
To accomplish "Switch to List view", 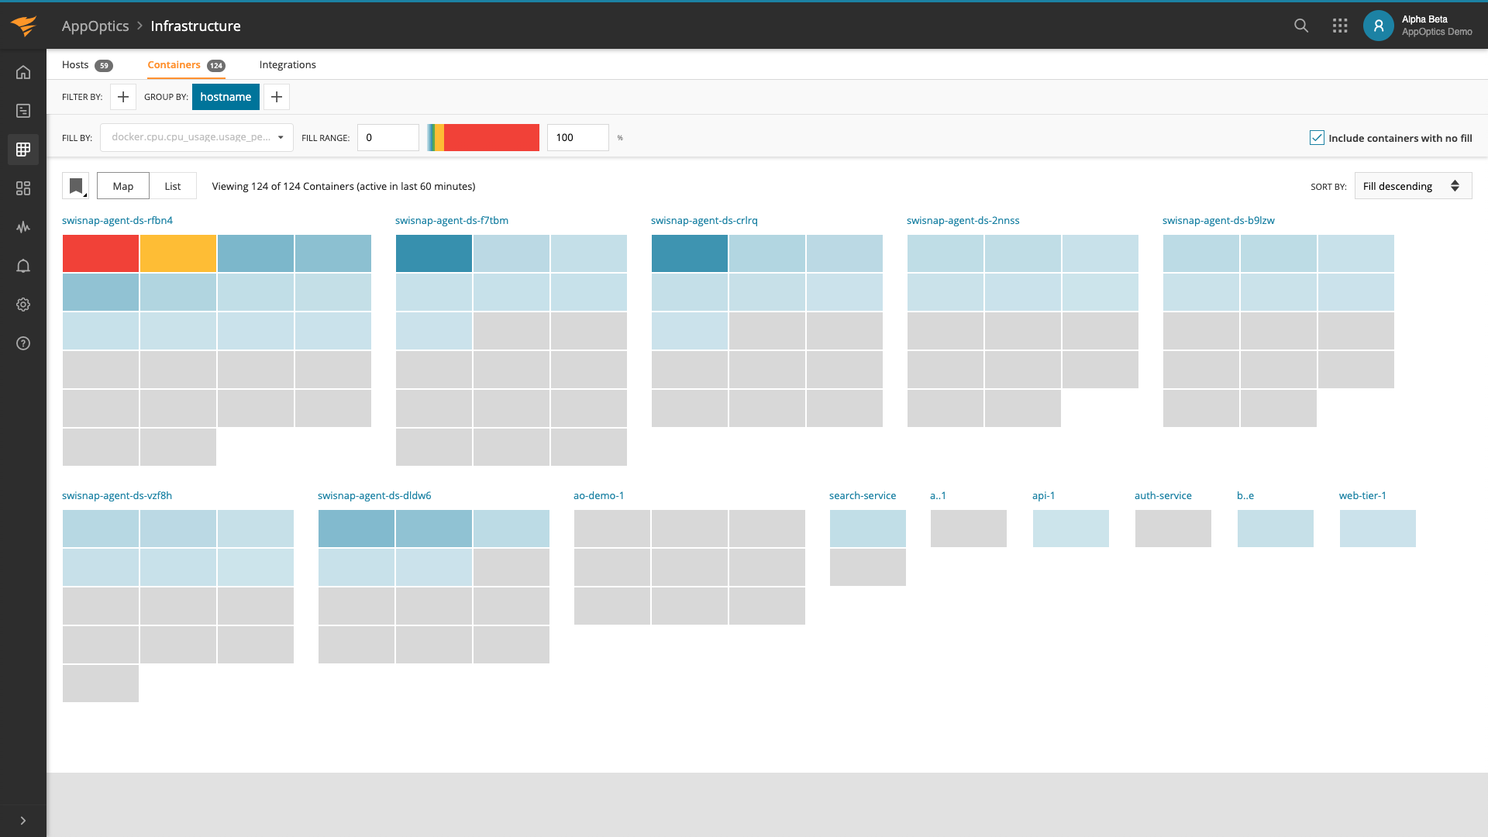I will (x=172, y=185).
